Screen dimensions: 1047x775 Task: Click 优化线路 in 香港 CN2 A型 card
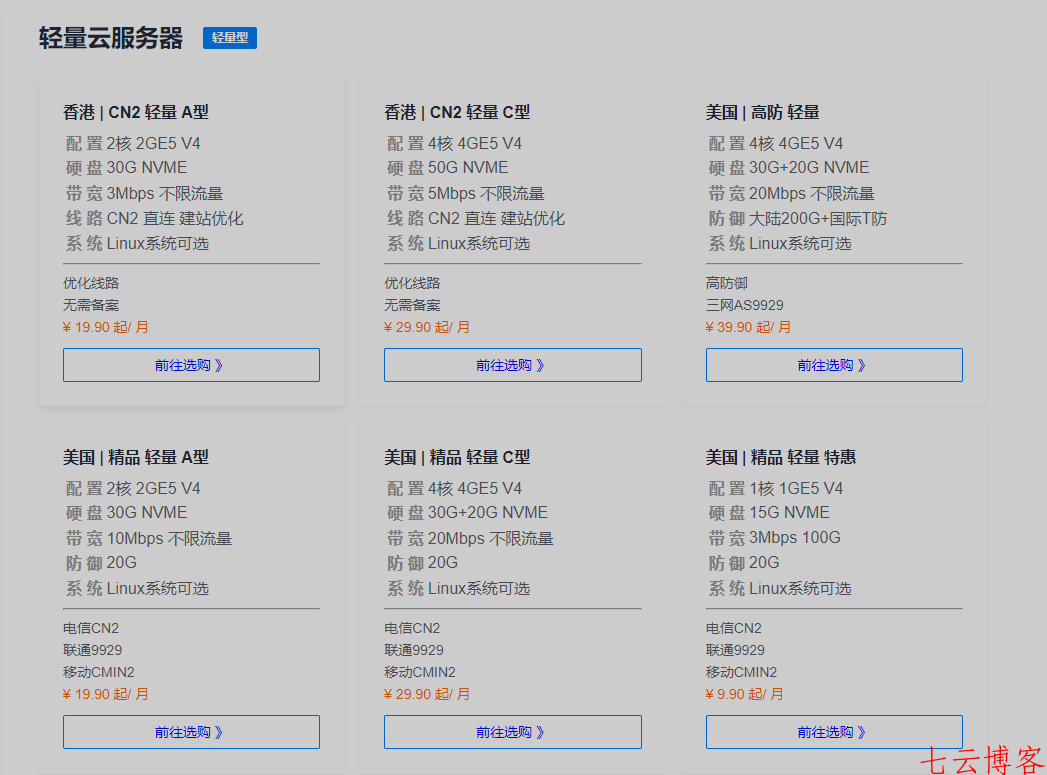pyautogui.click(x=91, y=283)
